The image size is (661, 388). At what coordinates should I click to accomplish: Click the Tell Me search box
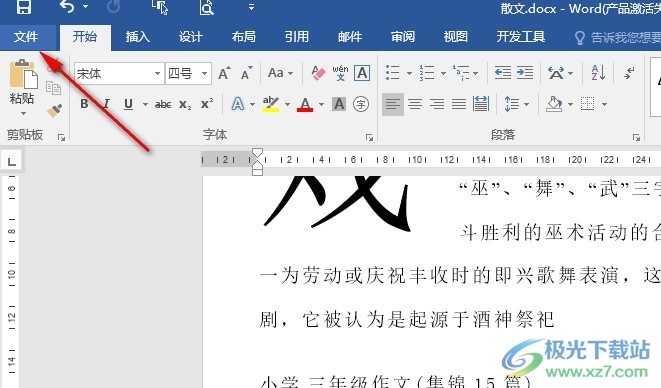click(x=618, y=38)
